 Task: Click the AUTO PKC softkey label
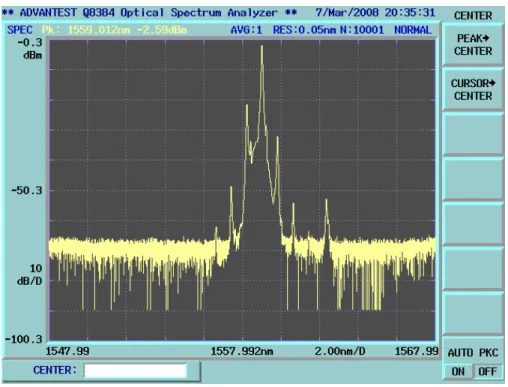tap(473, 352)
